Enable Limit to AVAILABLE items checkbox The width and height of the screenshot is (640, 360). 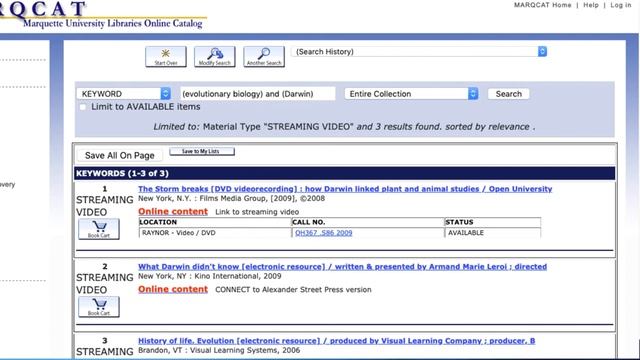pyautogui.click(x=83, y=107)
